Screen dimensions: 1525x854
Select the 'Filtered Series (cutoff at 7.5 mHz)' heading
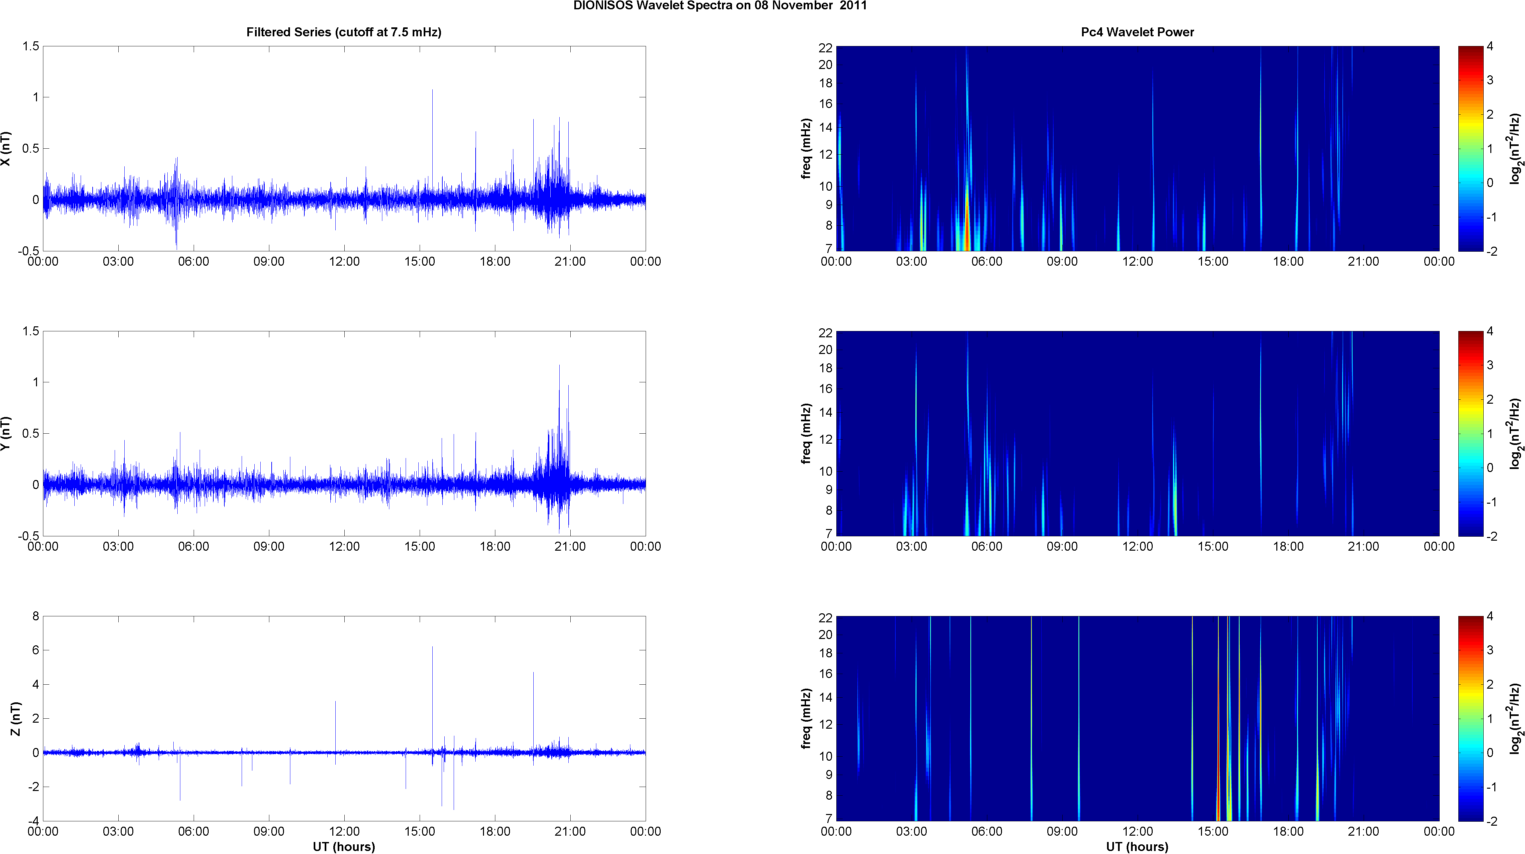pyautogui.click(x=344, y=32)
